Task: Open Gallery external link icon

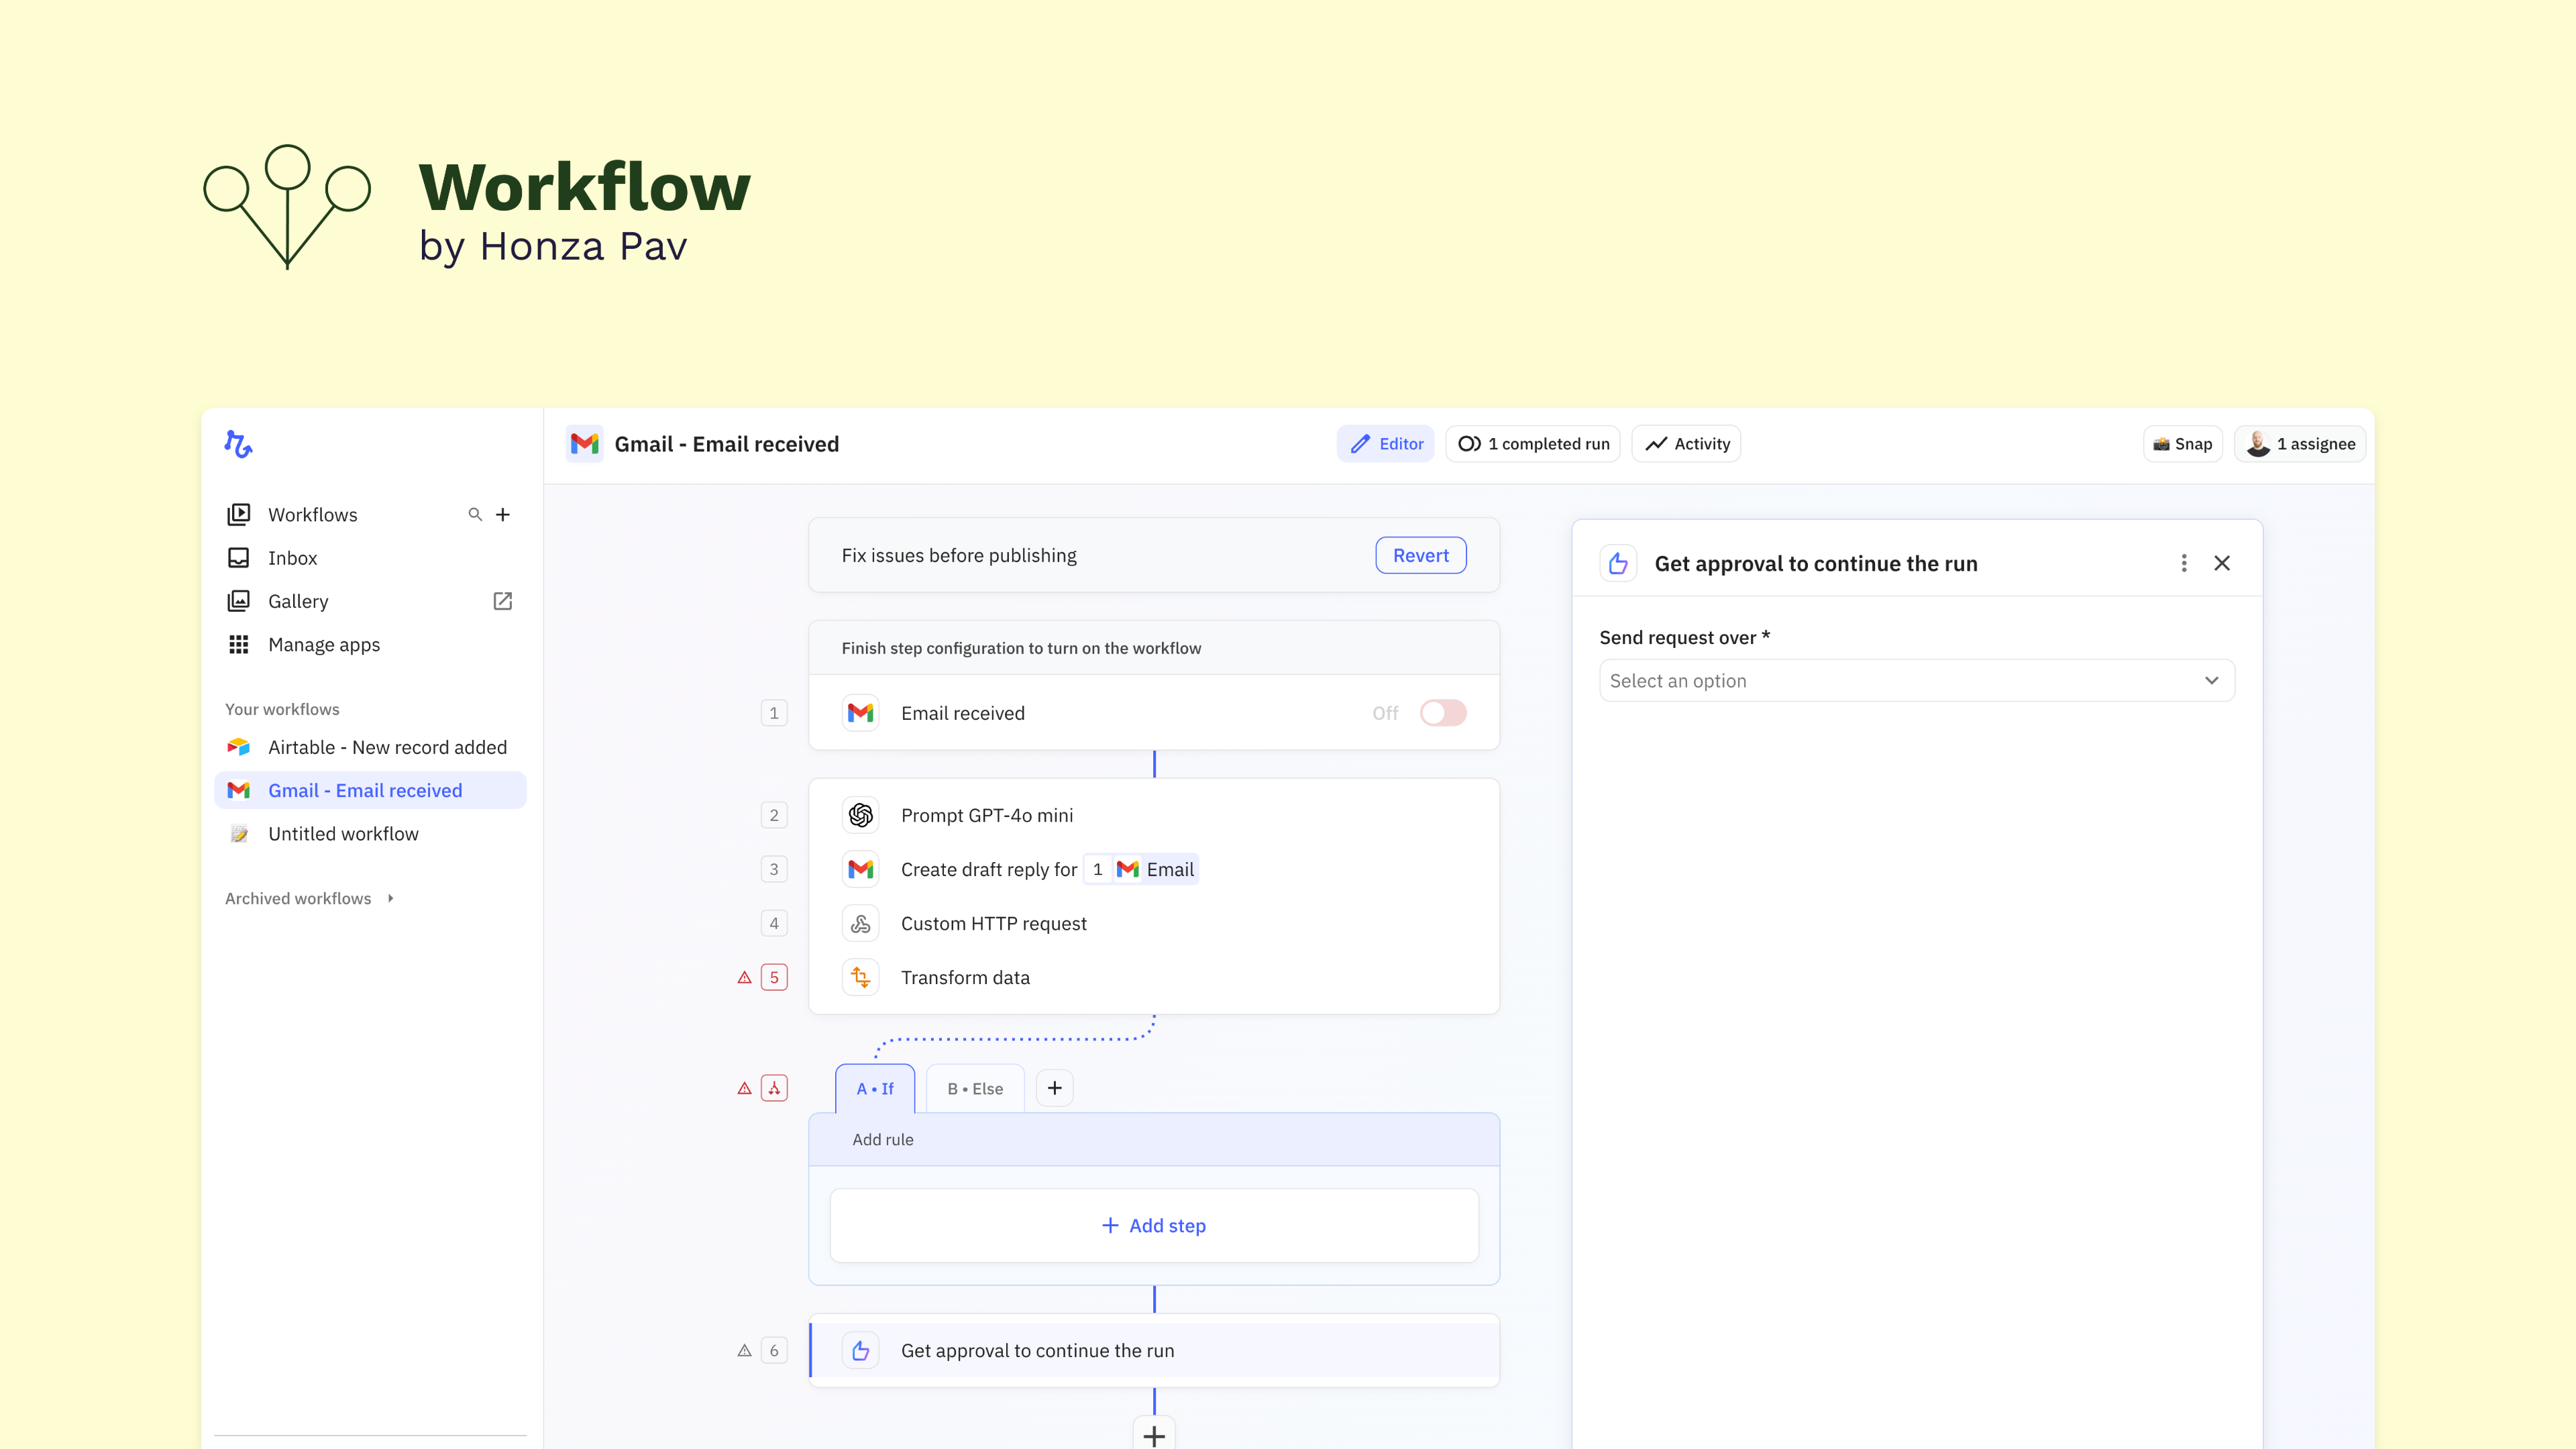Action: pos(503,601)
